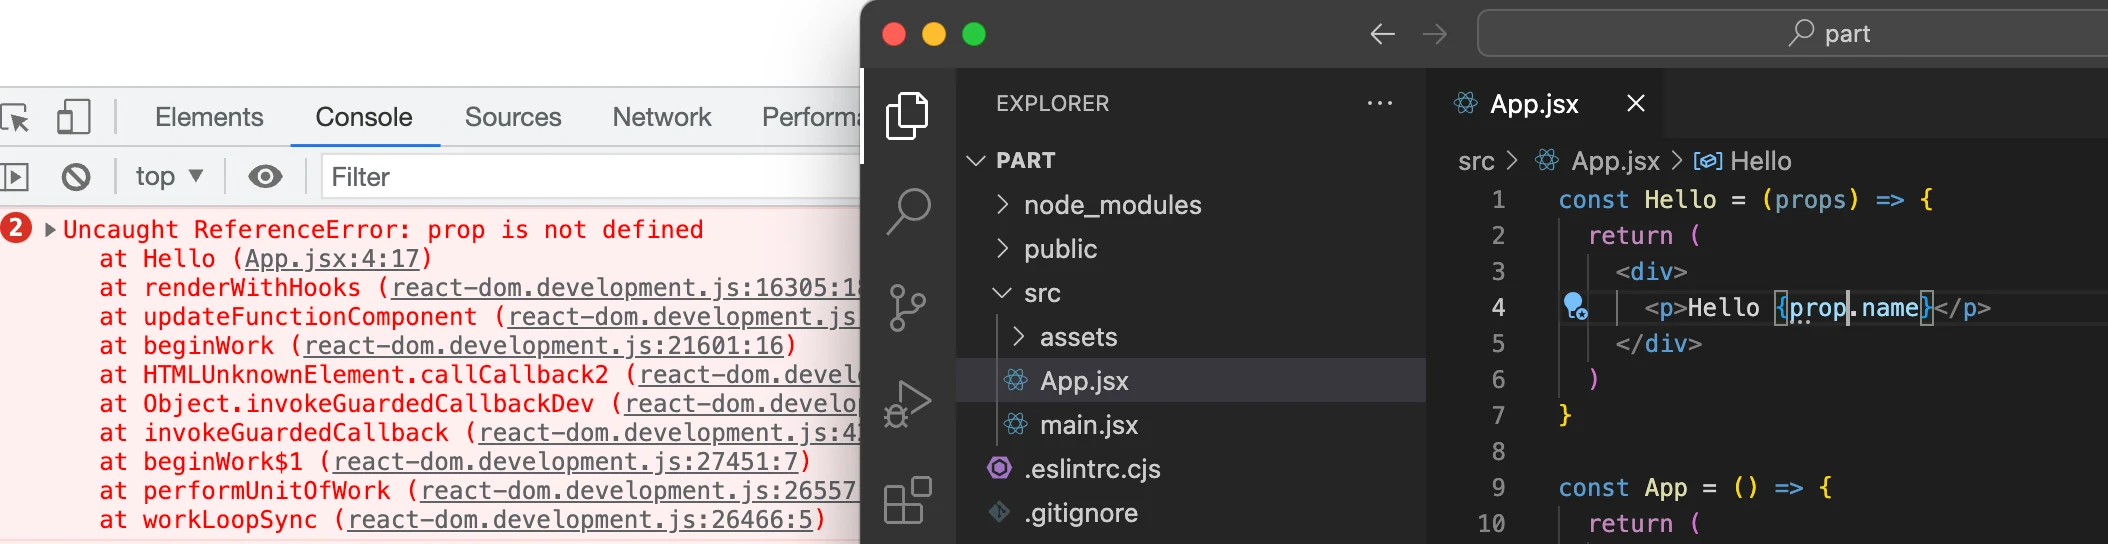Click the console Filter input field

(x=590, y=177)
